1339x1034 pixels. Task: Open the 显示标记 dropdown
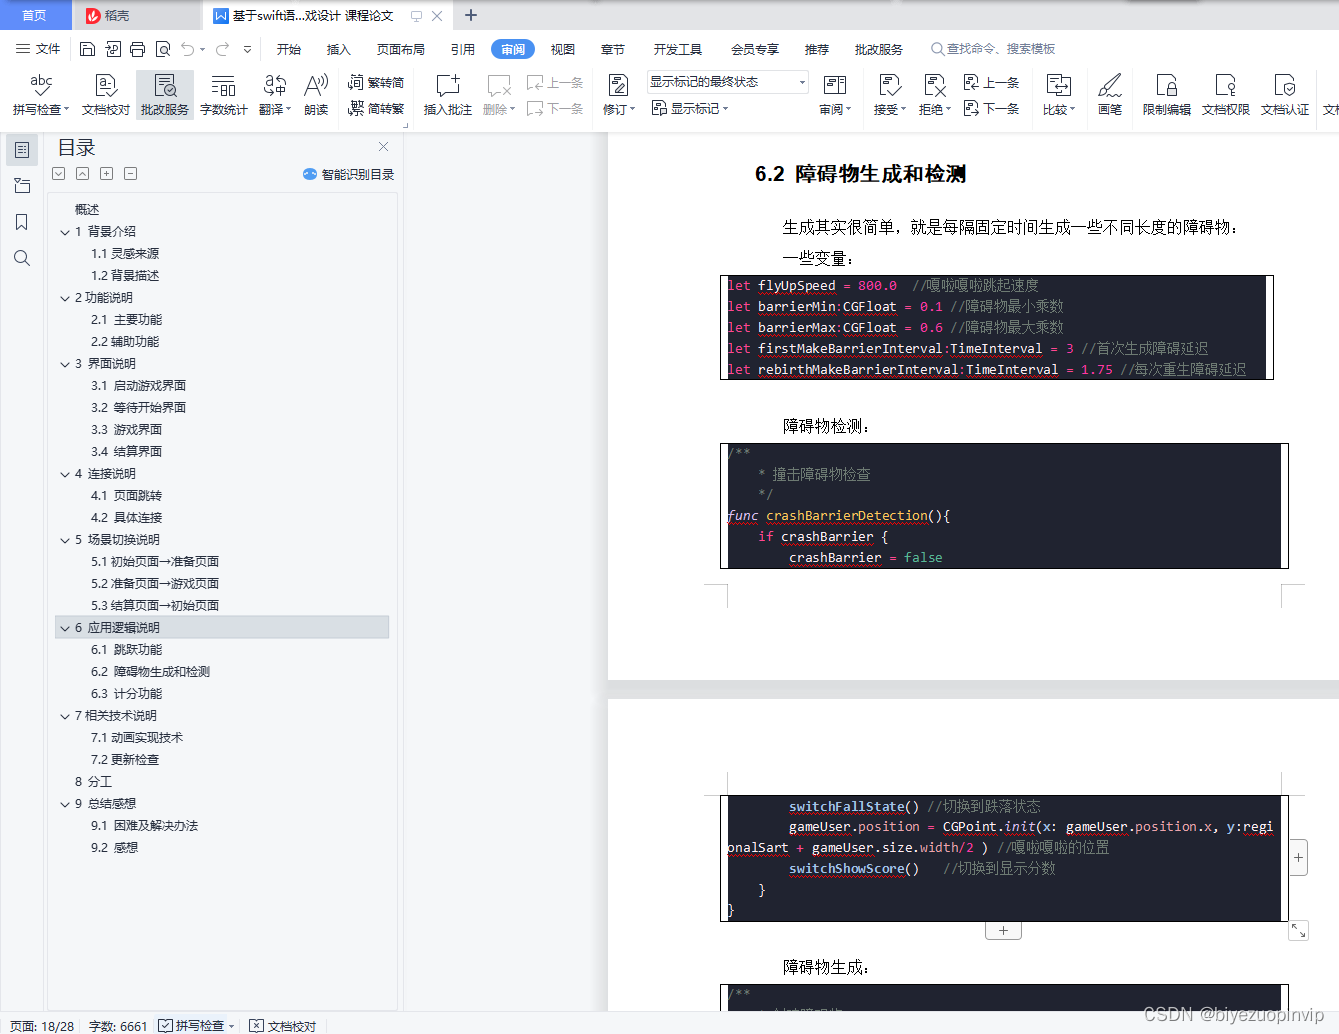(690, 108)
